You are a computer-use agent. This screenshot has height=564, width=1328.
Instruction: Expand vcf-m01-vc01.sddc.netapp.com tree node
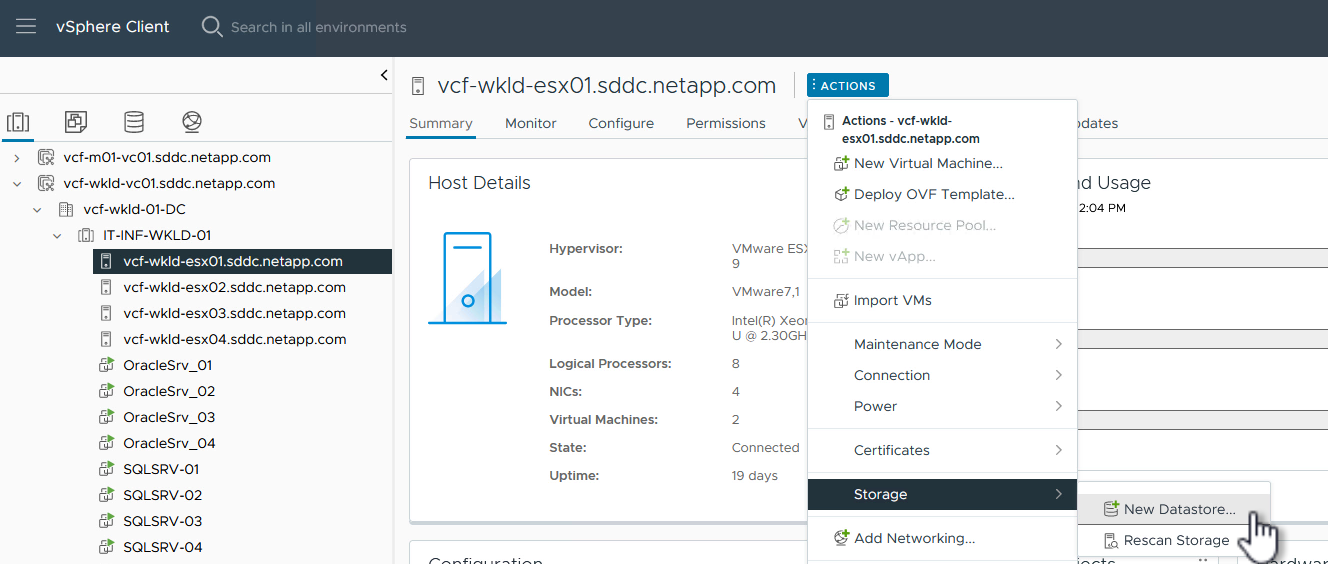[x=17, y=158]
